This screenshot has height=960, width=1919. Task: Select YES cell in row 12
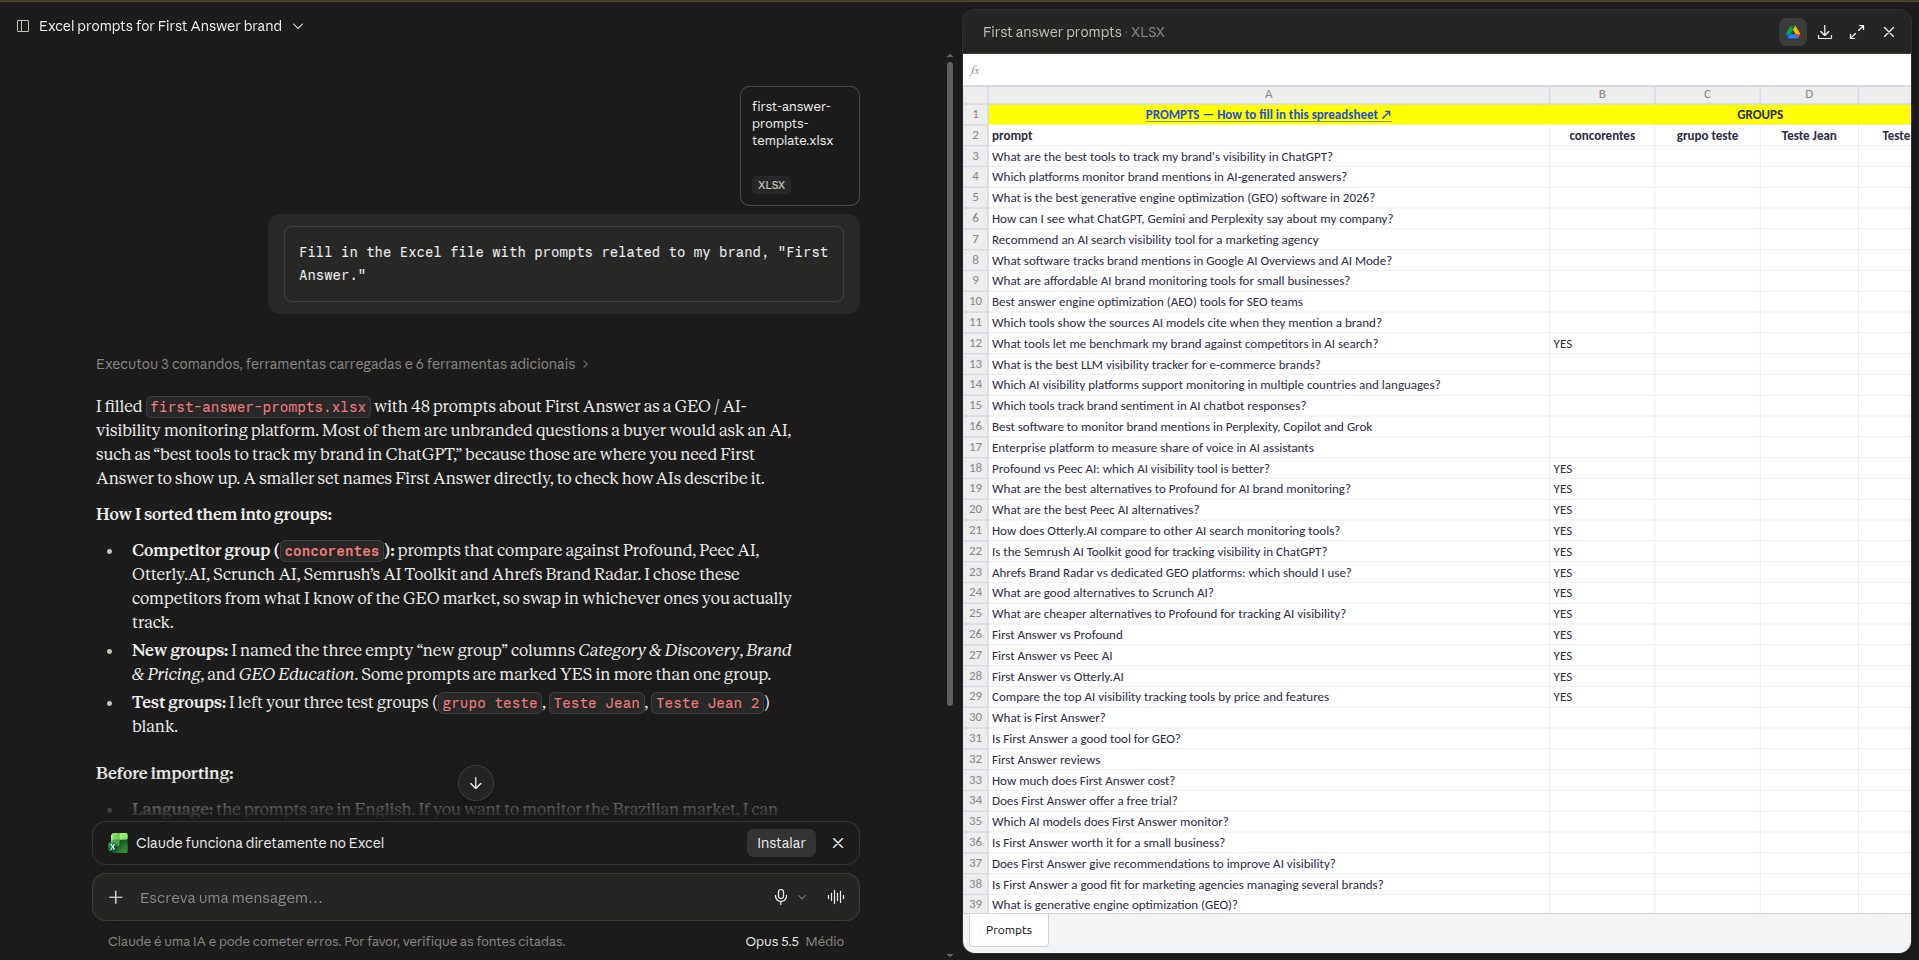pos(1602,344)
